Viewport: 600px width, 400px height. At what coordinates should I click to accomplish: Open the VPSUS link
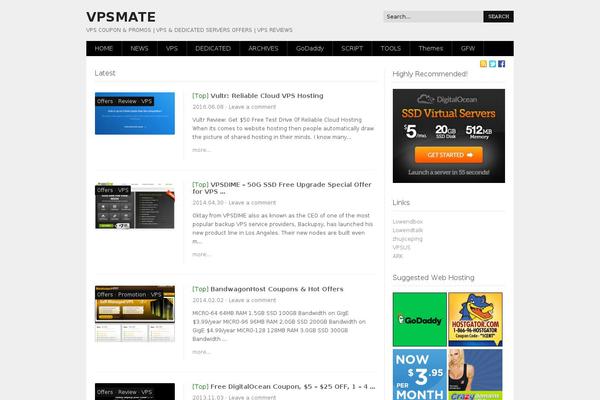(x=401, y=247)
